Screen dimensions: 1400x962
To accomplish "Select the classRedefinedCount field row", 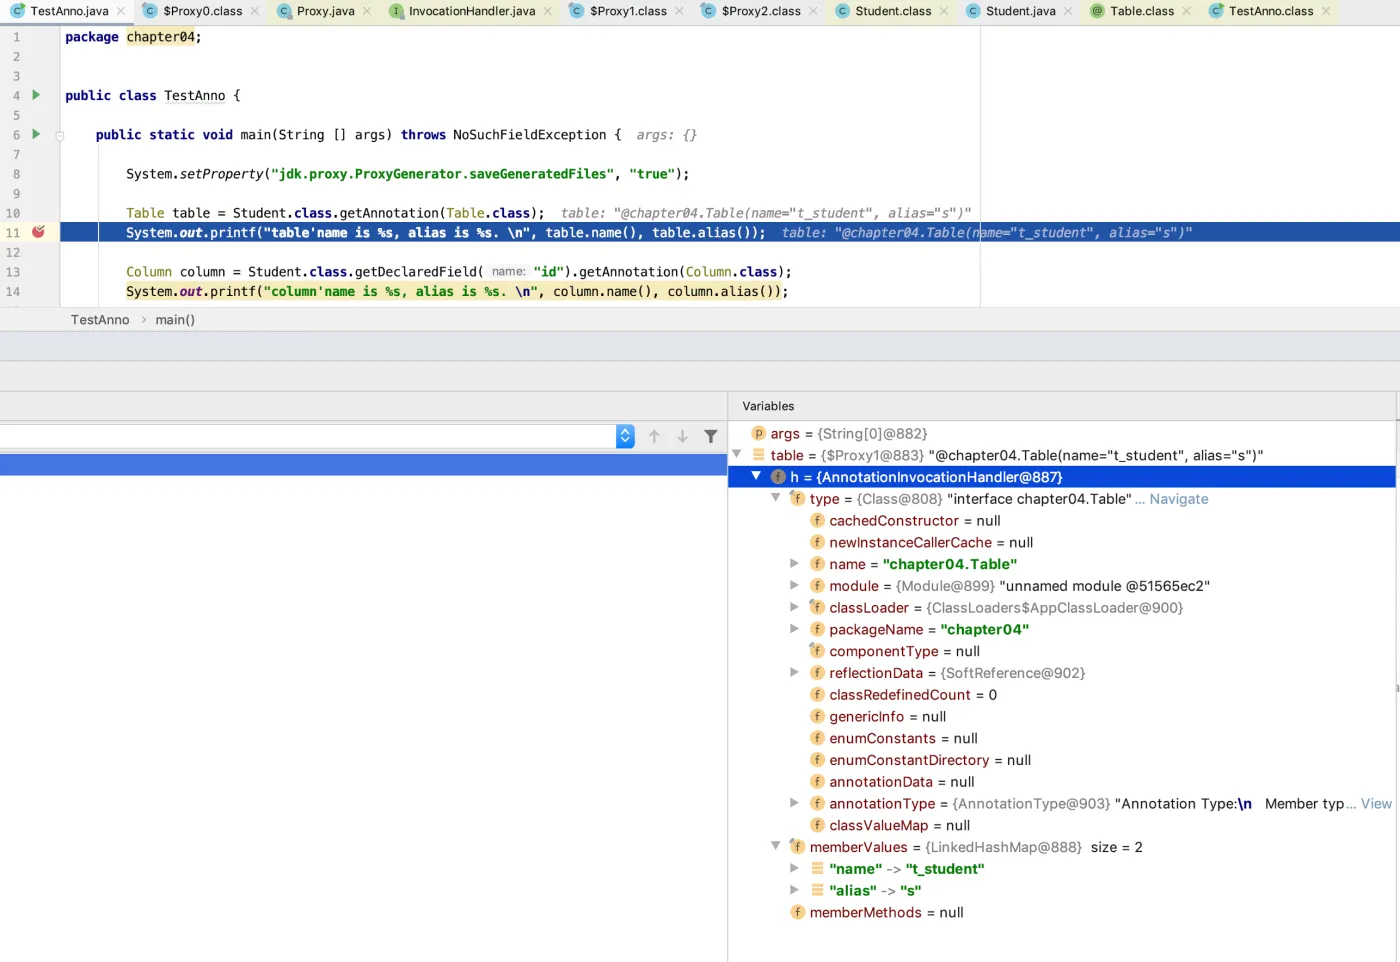I will click(1062, 695).
